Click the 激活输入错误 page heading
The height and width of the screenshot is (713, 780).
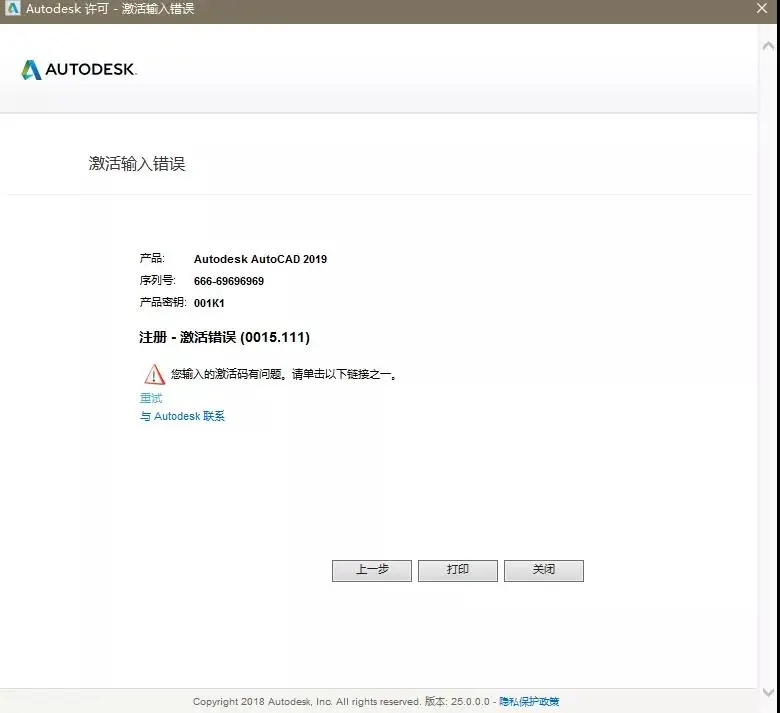[137, 164]
